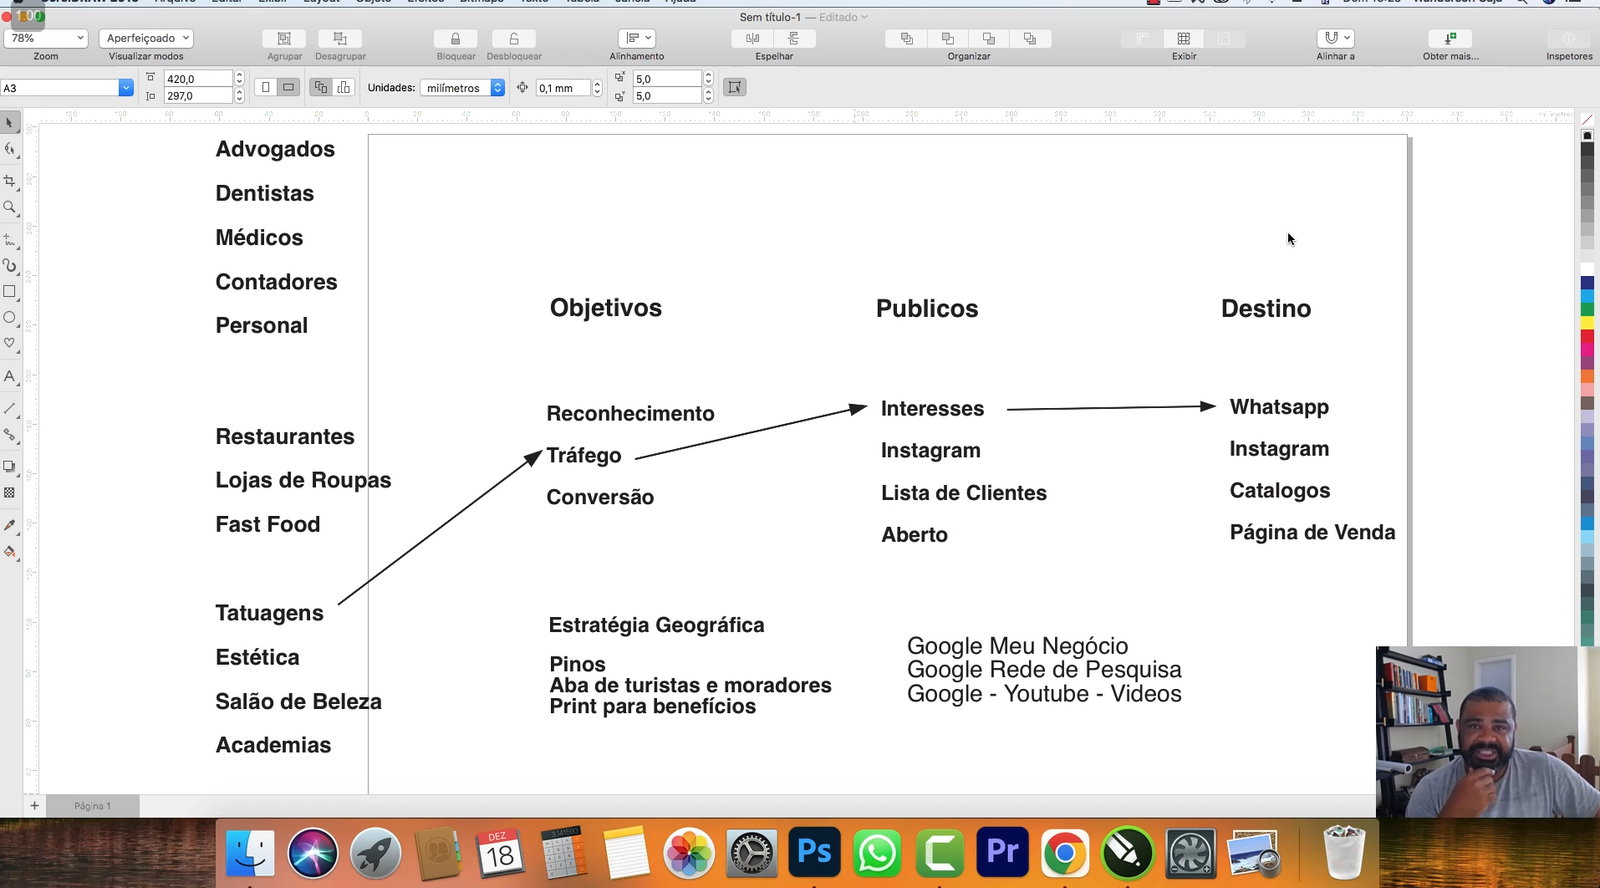Select the Text tool (A)
Screen dimensions: 1600x888
click(x=10, y=376)
